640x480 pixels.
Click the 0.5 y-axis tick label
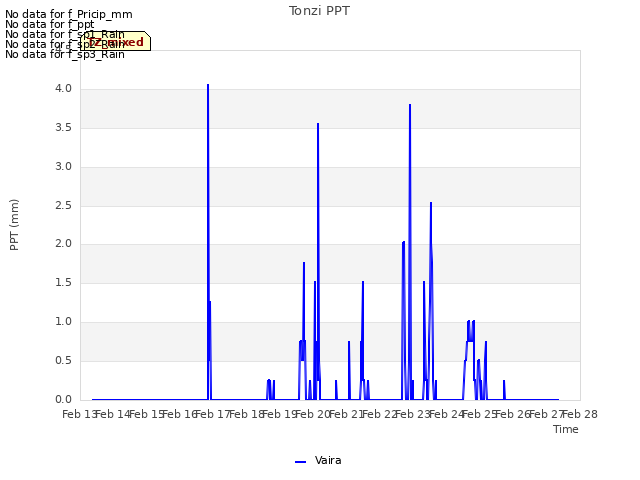tap(63, 360)
